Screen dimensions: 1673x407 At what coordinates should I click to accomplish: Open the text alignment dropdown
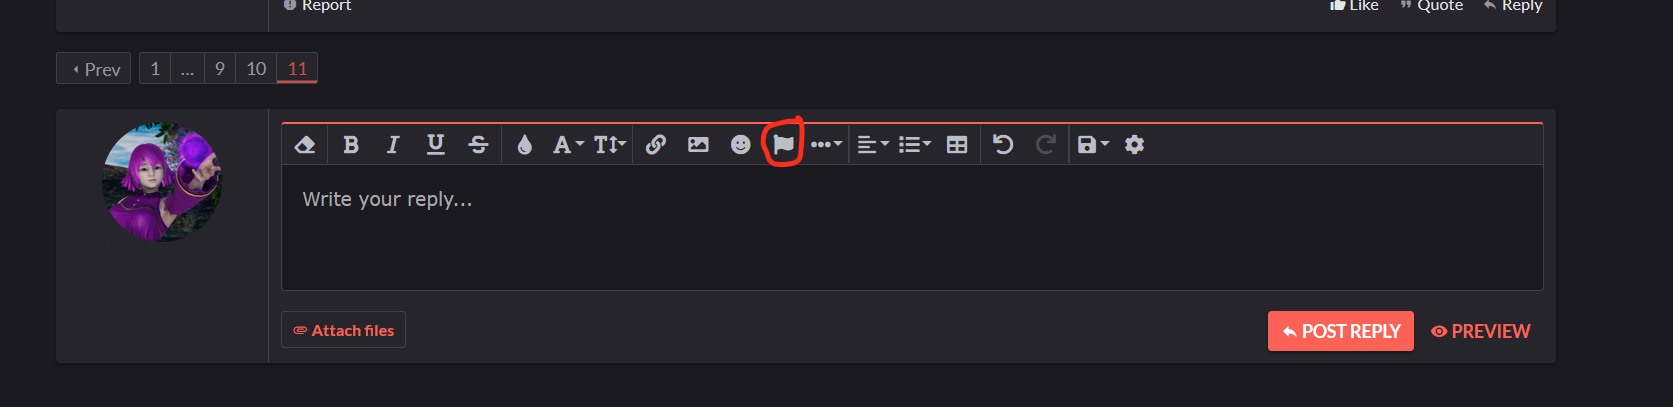(x=873, y=145)
